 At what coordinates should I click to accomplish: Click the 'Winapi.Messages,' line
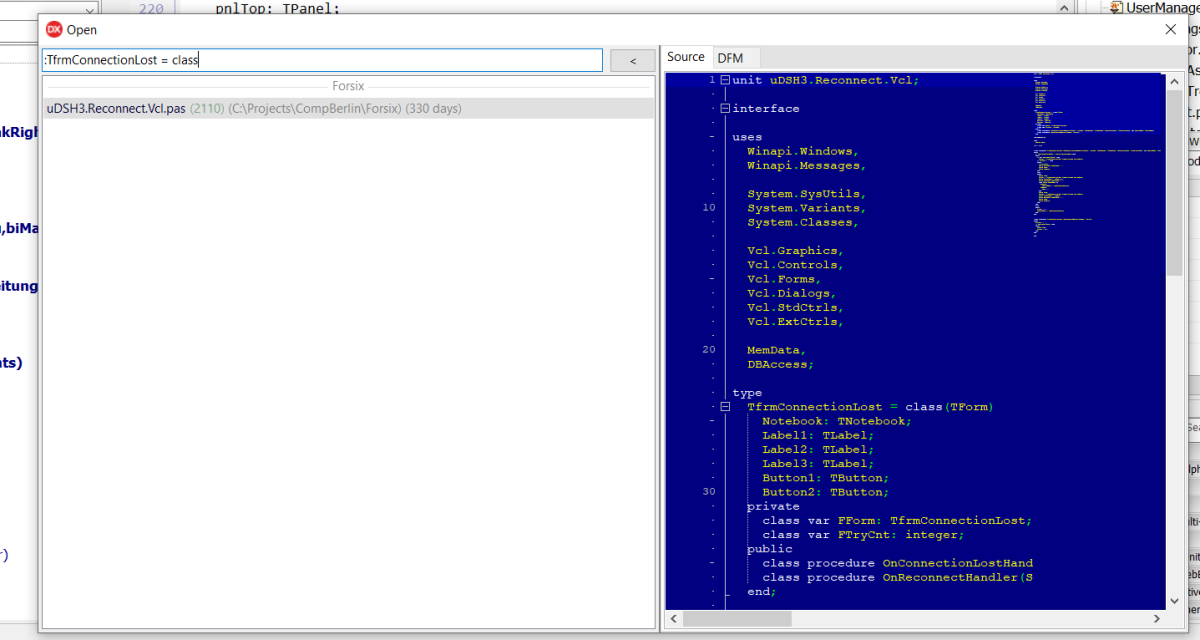(x=807, y=165)
